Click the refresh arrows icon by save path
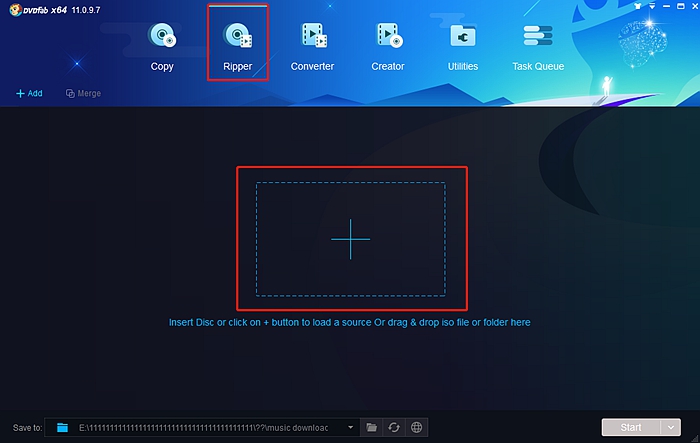Image resolution: width=700 pixels, height=443 pixels. [x=394, y=428]
